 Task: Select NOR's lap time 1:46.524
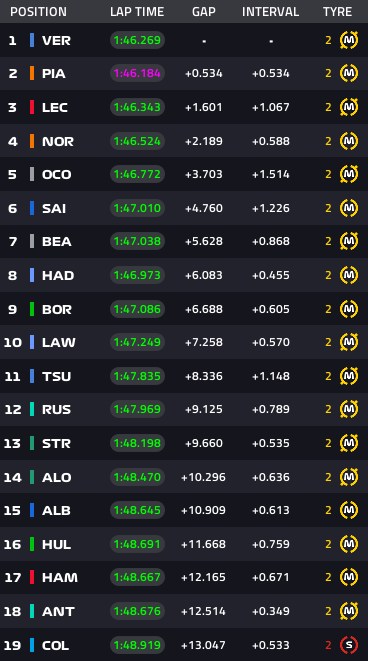137,141
